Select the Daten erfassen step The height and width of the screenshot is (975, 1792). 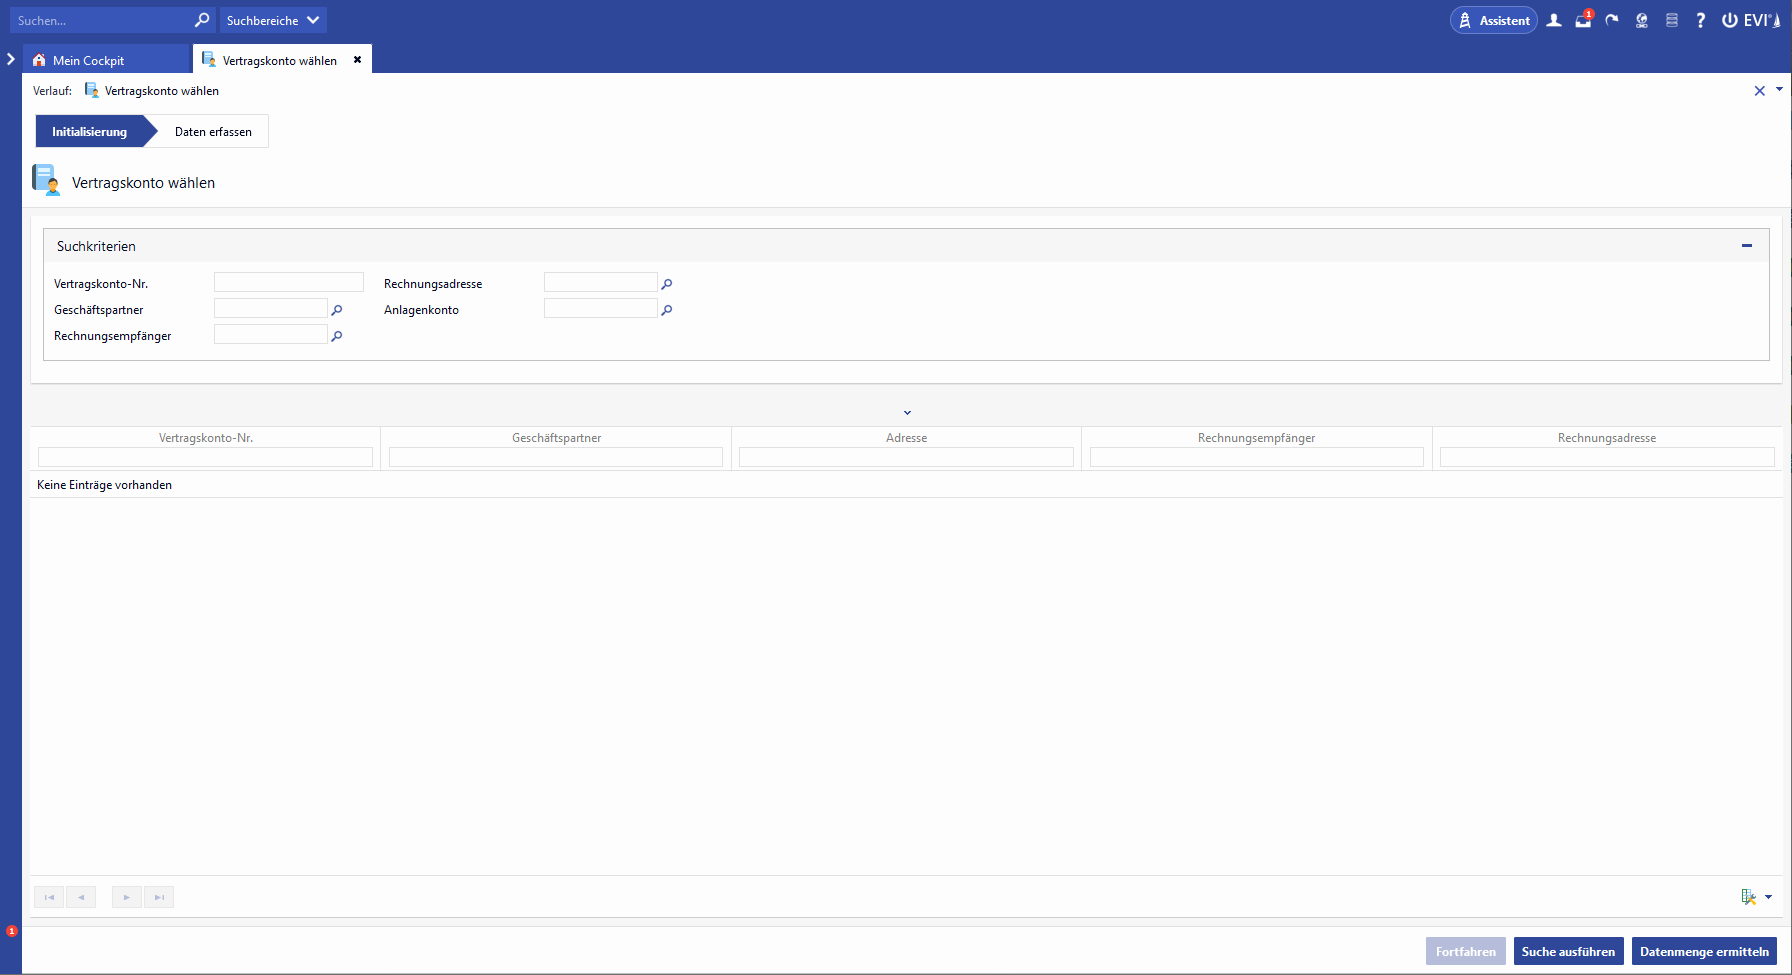click(213, 132)
